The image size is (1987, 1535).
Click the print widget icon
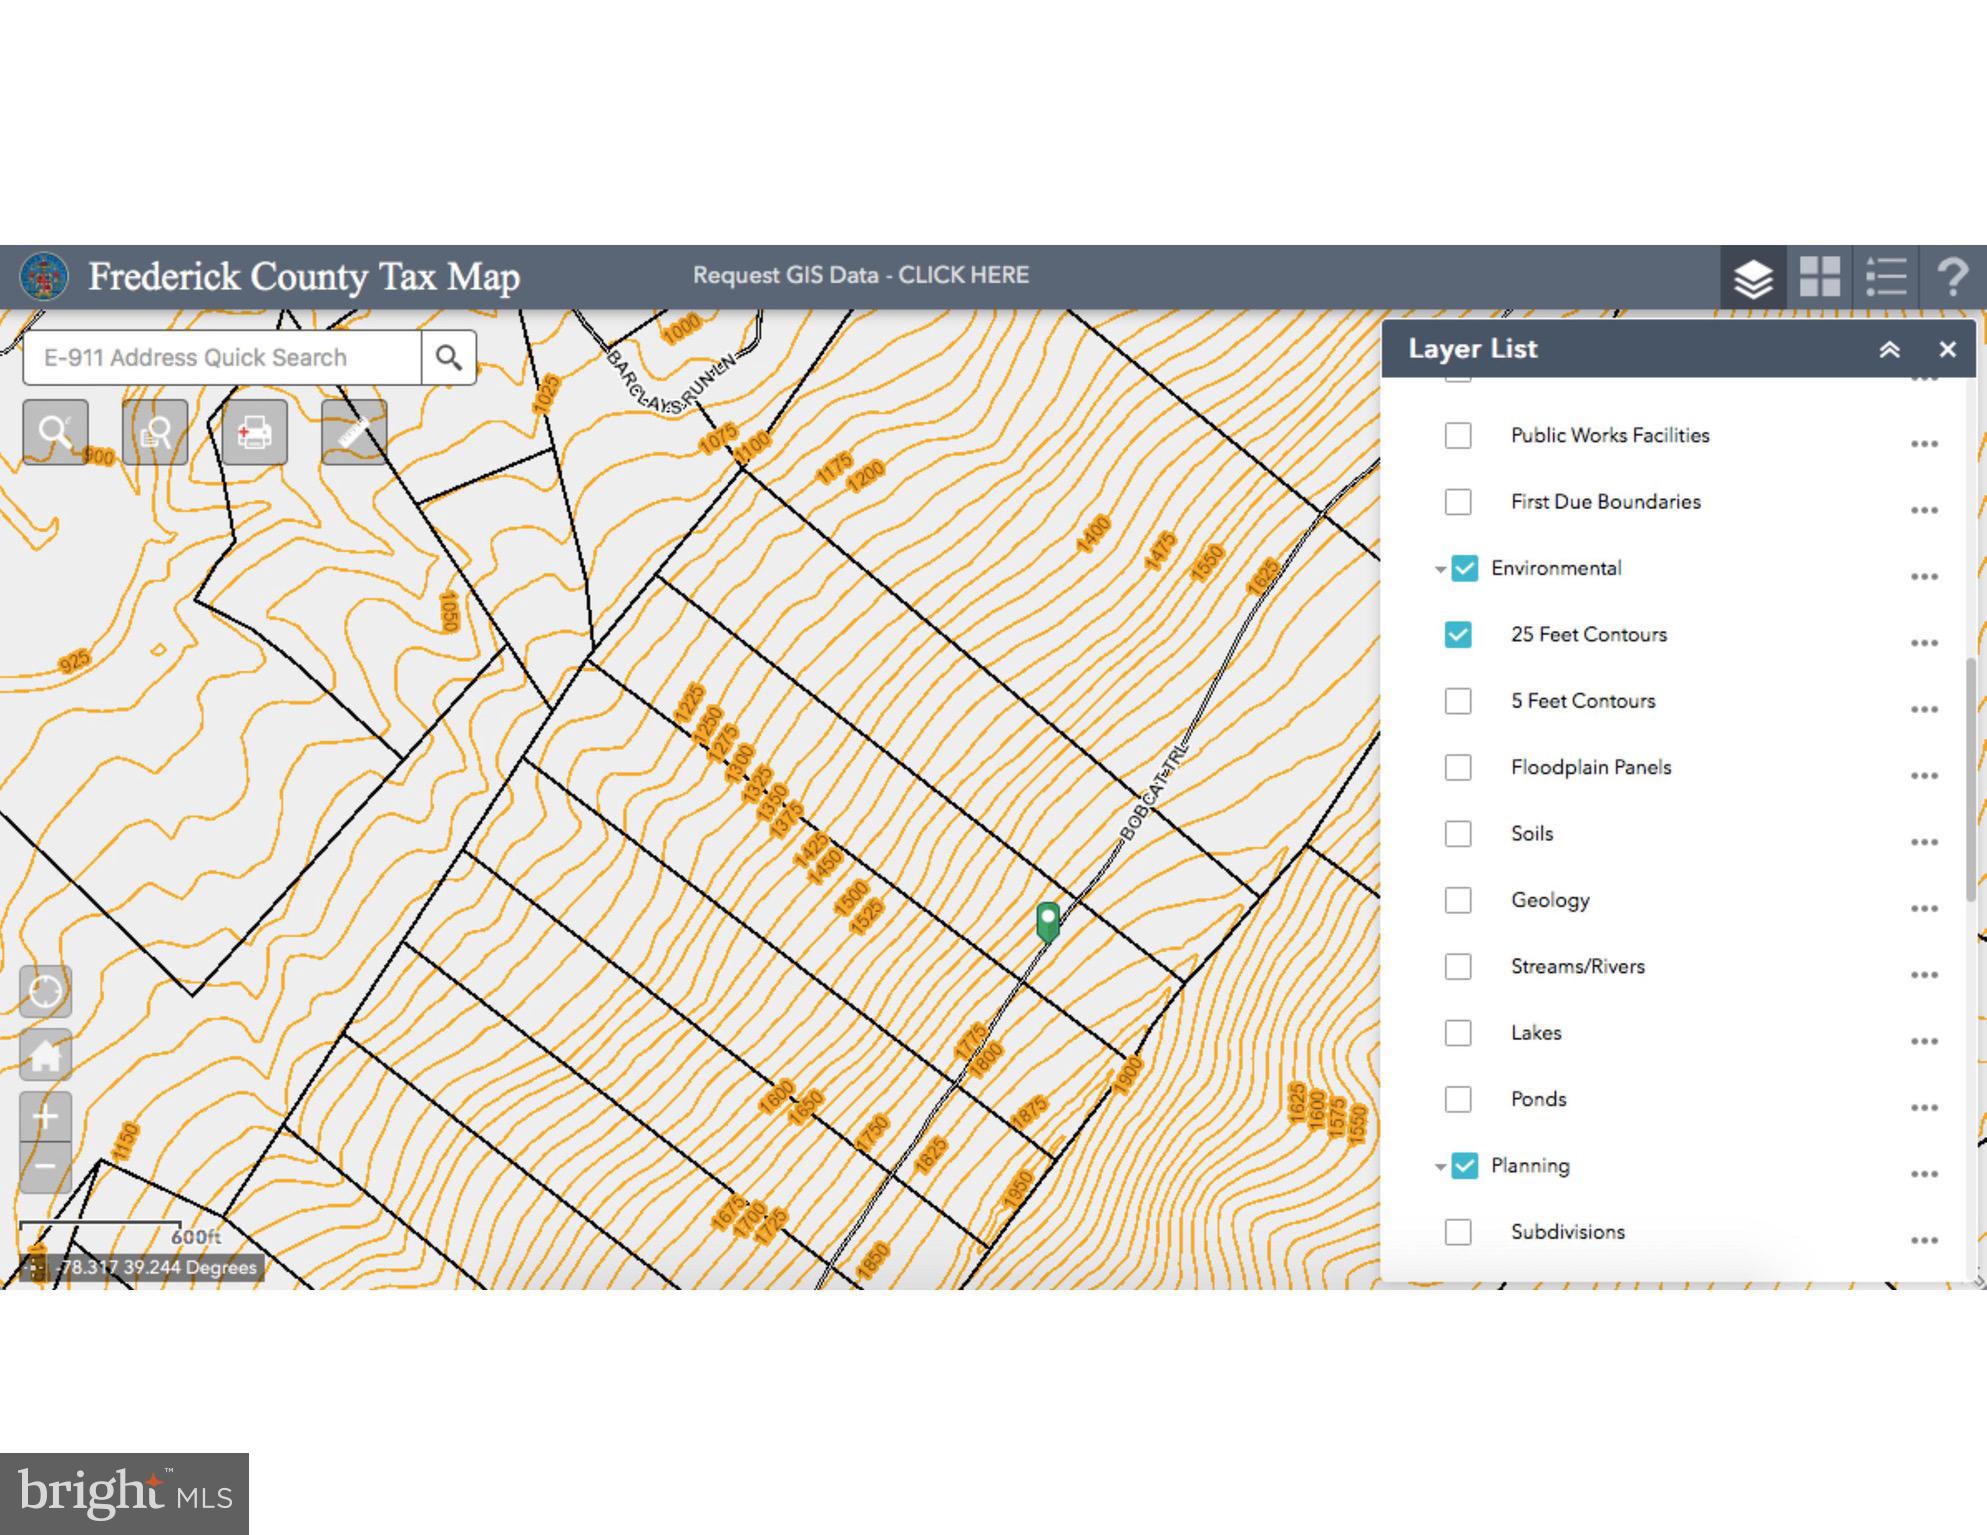pyautogui.click(x=254, y=433)
